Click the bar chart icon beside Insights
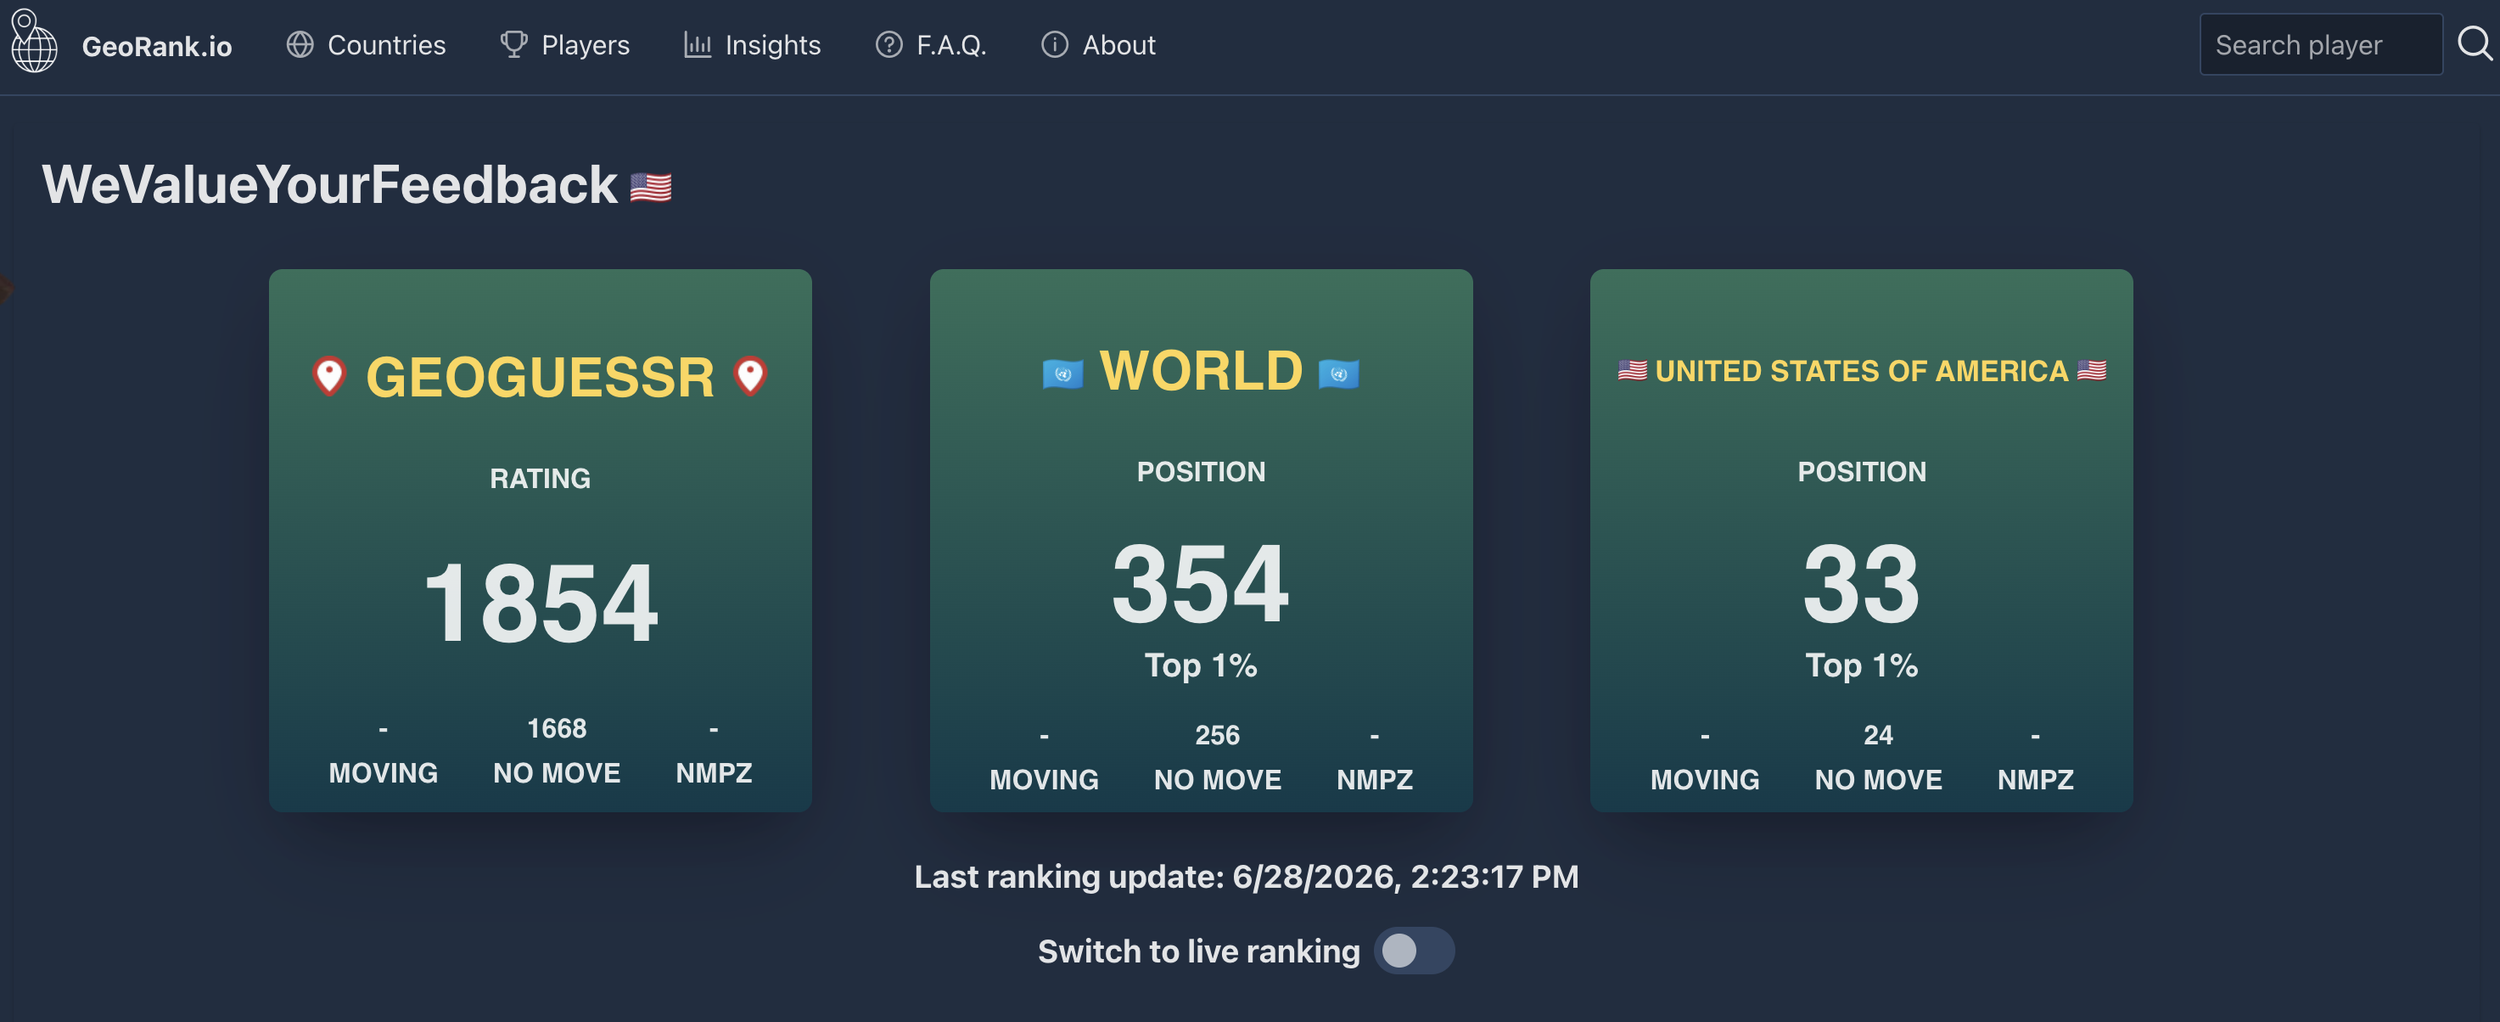Image resolution: width=2500 pixels, height=1022 pixels. 697,45
